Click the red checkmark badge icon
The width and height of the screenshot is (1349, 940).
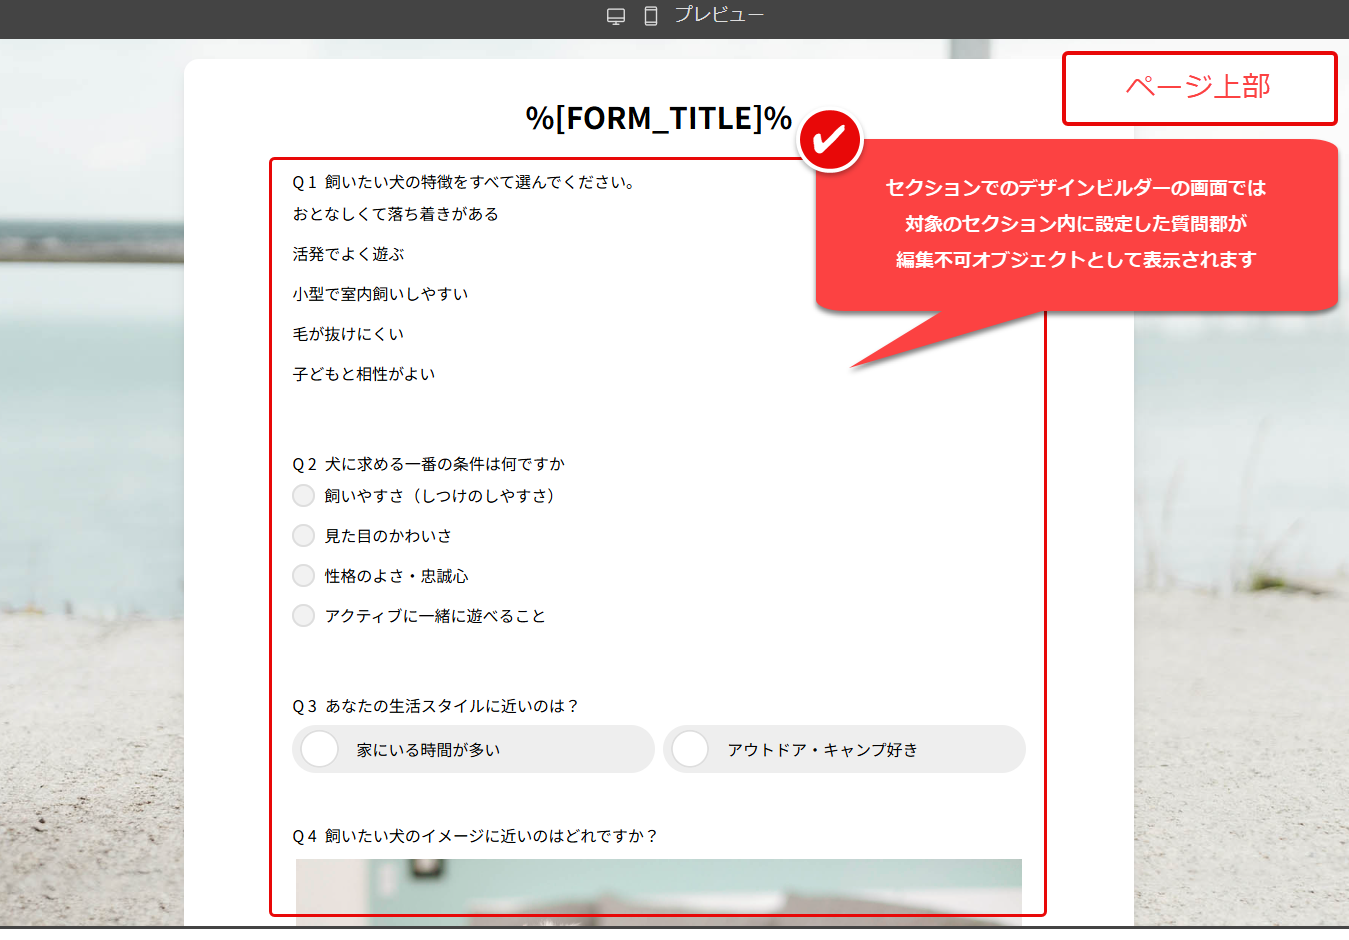click(x=828, y=140)
